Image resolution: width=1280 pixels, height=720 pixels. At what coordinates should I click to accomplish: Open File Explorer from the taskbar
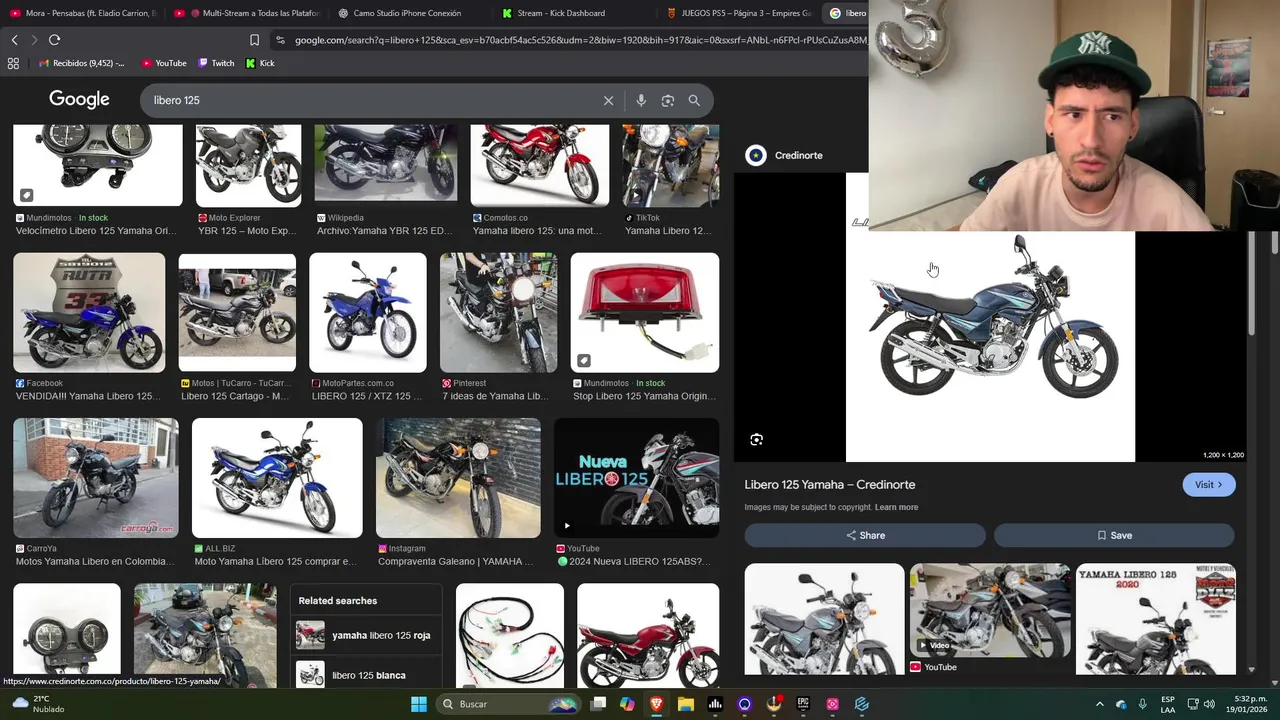pos(686,704)
